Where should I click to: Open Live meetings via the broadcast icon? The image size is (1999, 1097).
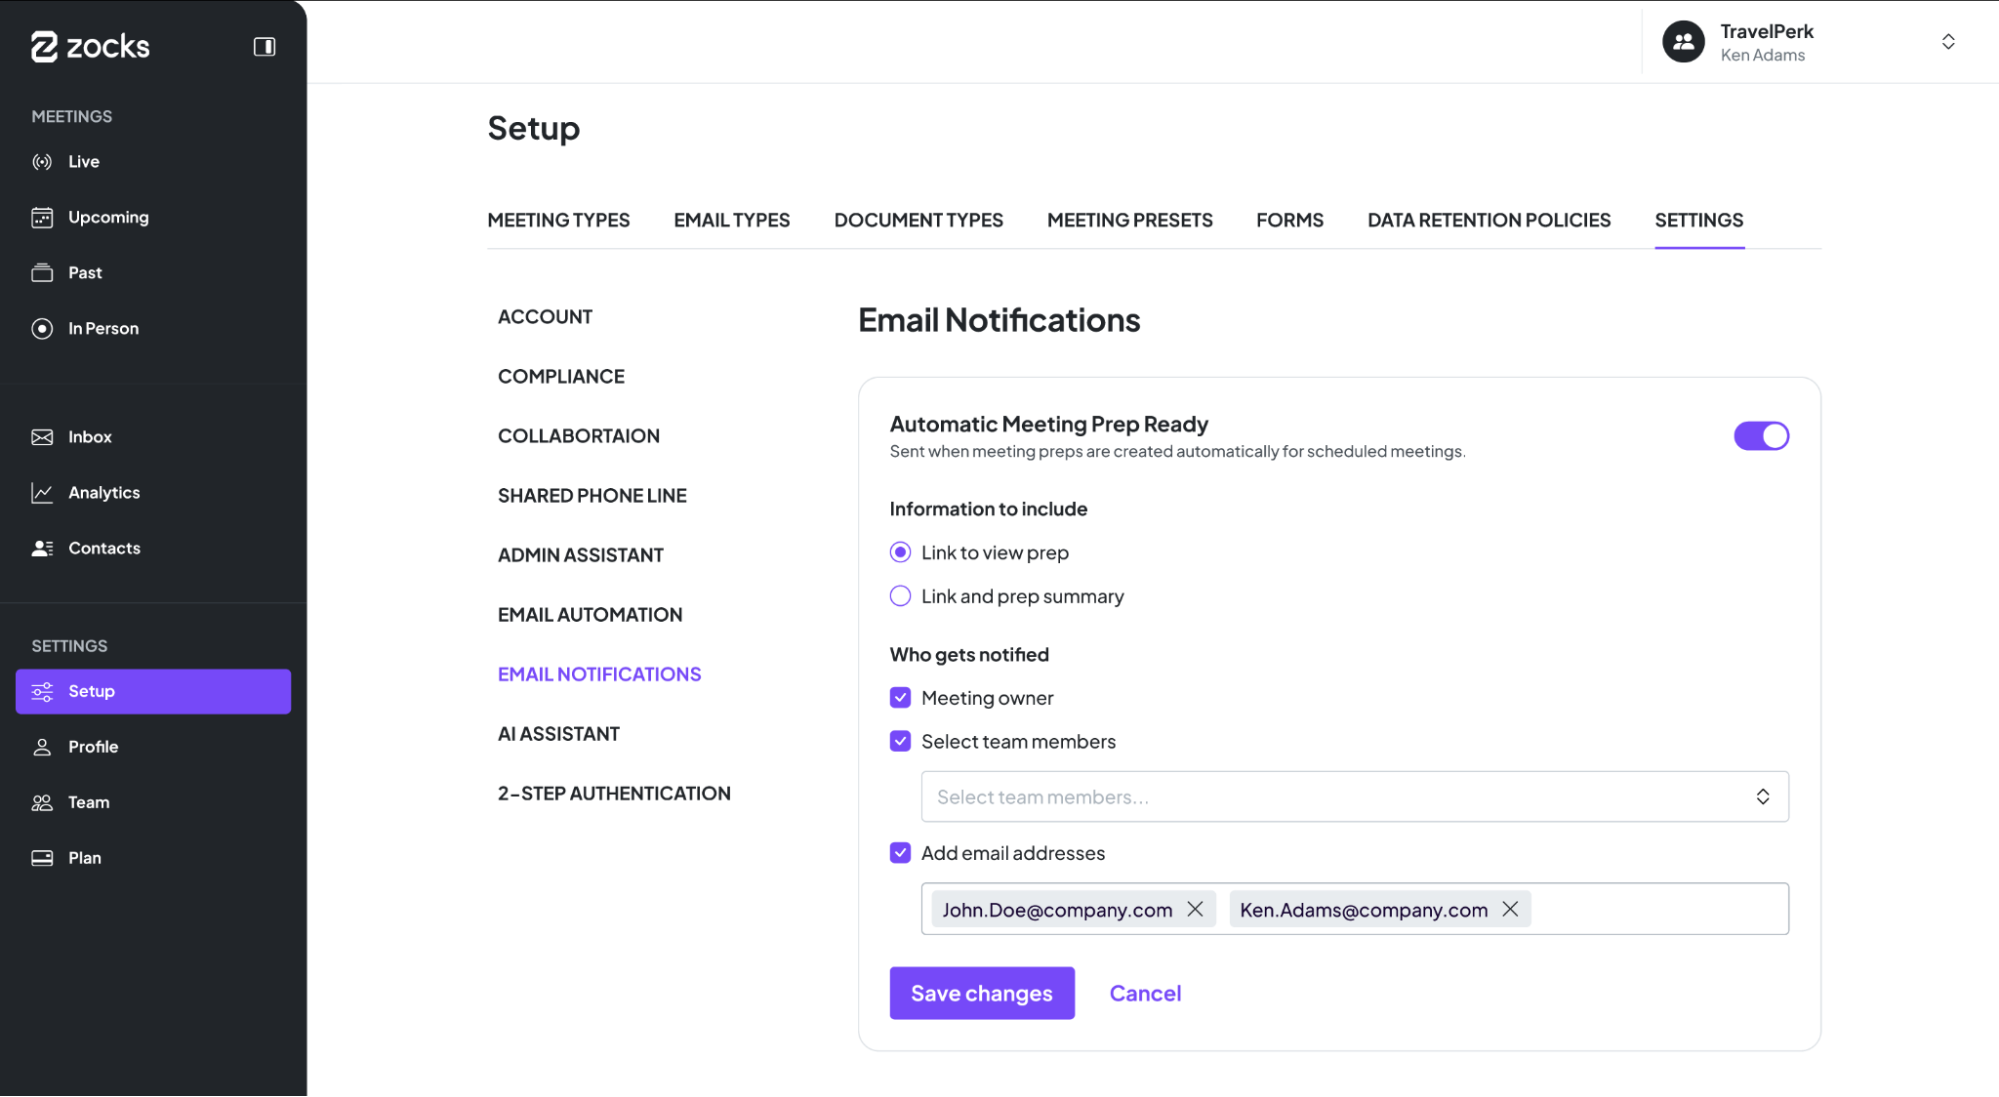[42, 162]
